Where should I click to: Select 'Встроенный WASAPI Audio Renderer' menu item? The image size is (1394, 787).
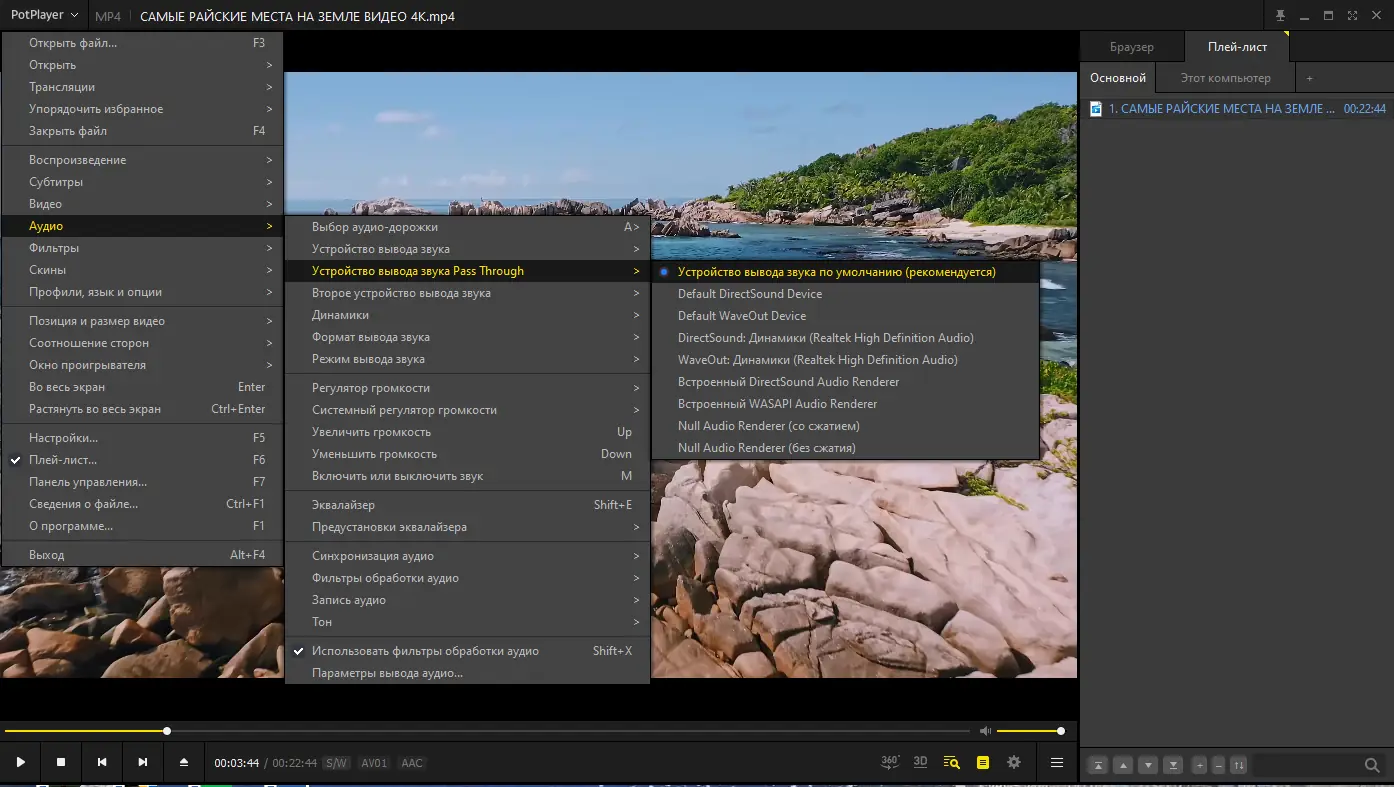pos(777,404)
